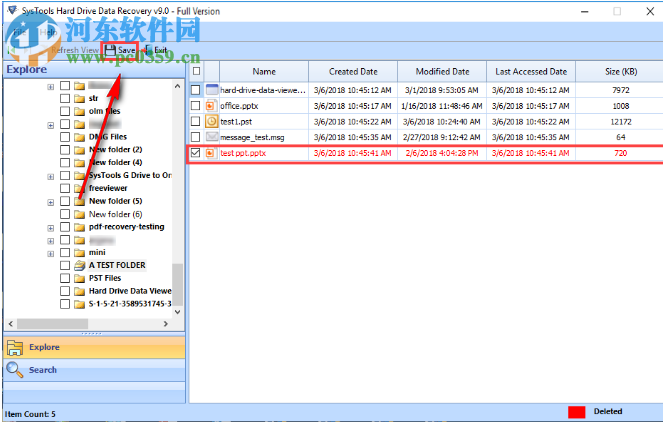Check the message_test.msg file checkbox
Screen dimensions: 663x423
[195, 137]
